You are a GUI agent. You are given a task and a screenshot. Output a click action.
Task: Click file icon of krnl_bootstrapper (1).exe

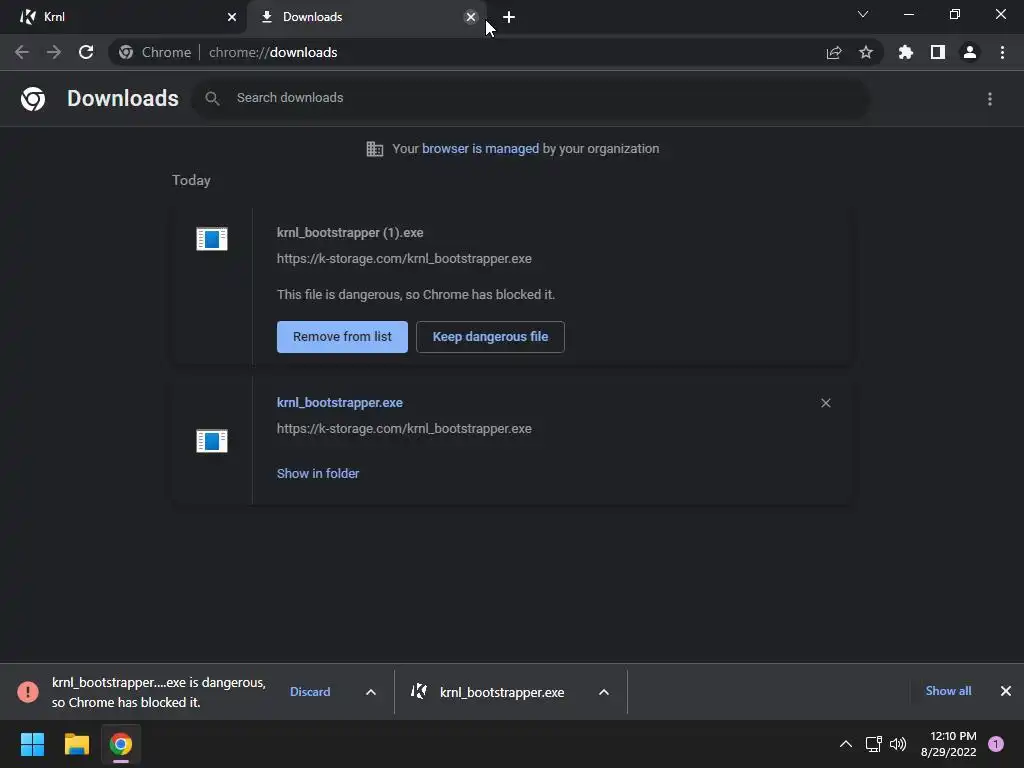[x=212, y=239]
